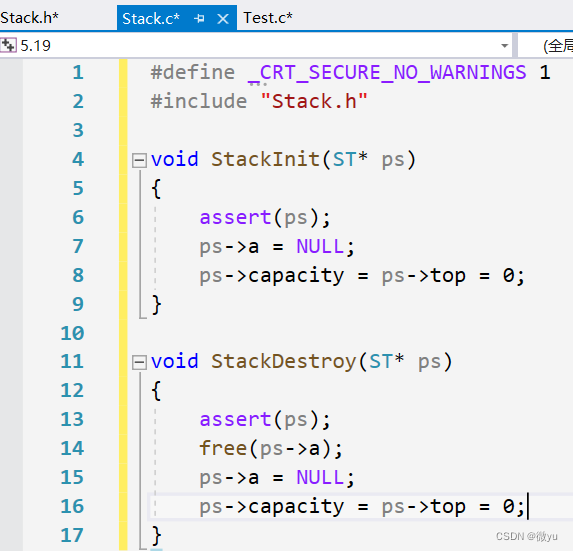Click assert(ps); on line 6
Screen dimensions: 573x551
[265, 217]
